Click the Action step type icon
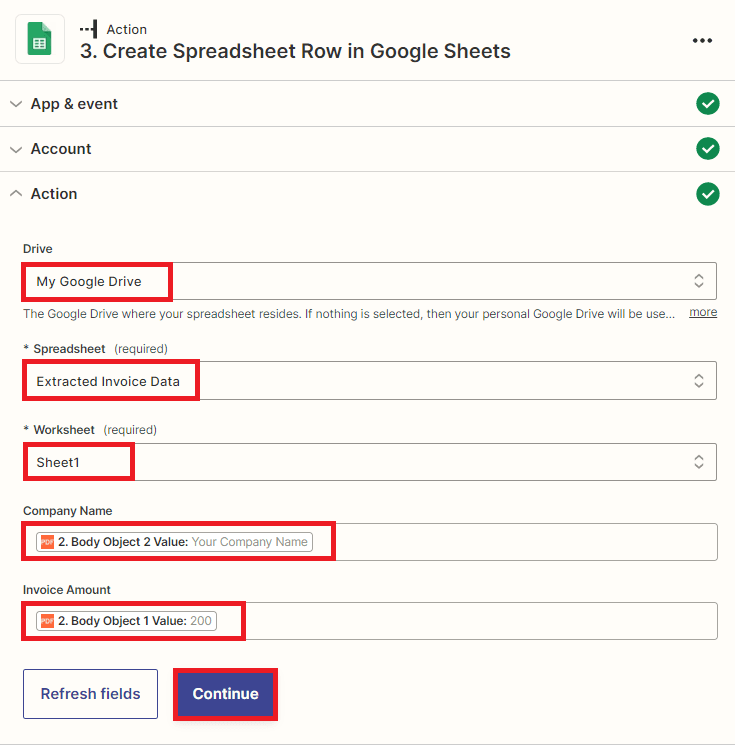The height and width of the screenshot is (745, 735). 88,29
